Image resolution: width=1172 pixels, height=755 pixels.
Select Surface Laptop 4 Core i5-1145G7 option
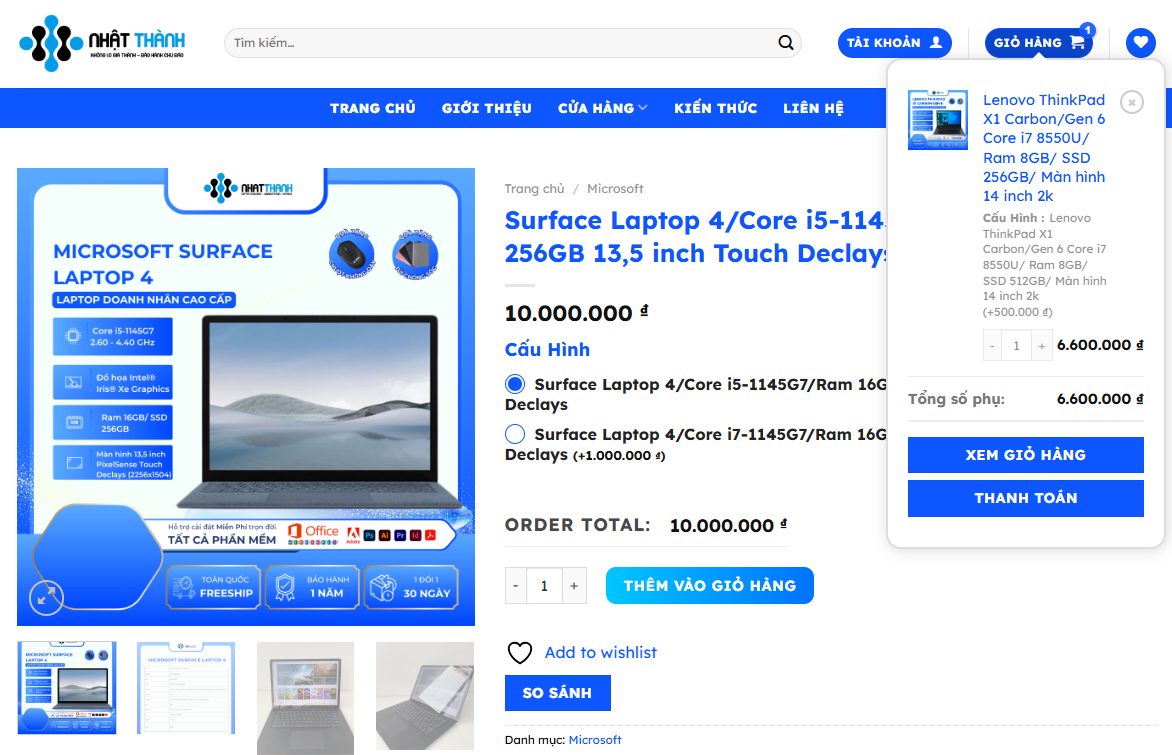[515, 384]
